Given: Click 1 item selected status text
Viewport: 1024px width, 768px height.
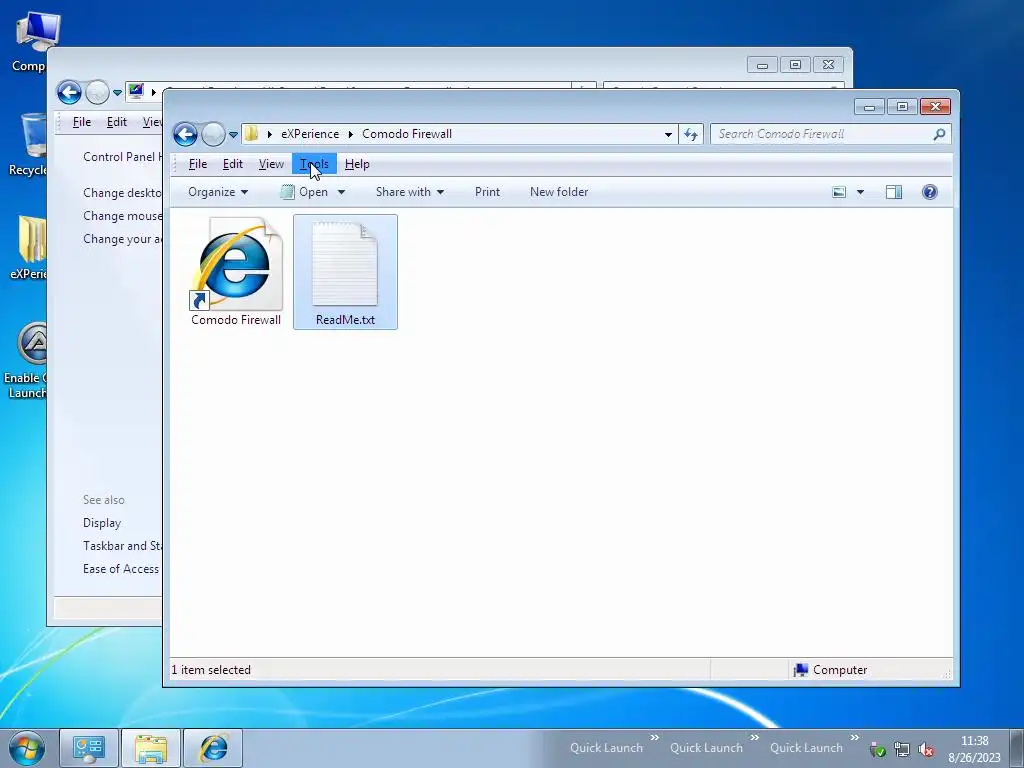Looking at the screenshot, I should 211,670.
